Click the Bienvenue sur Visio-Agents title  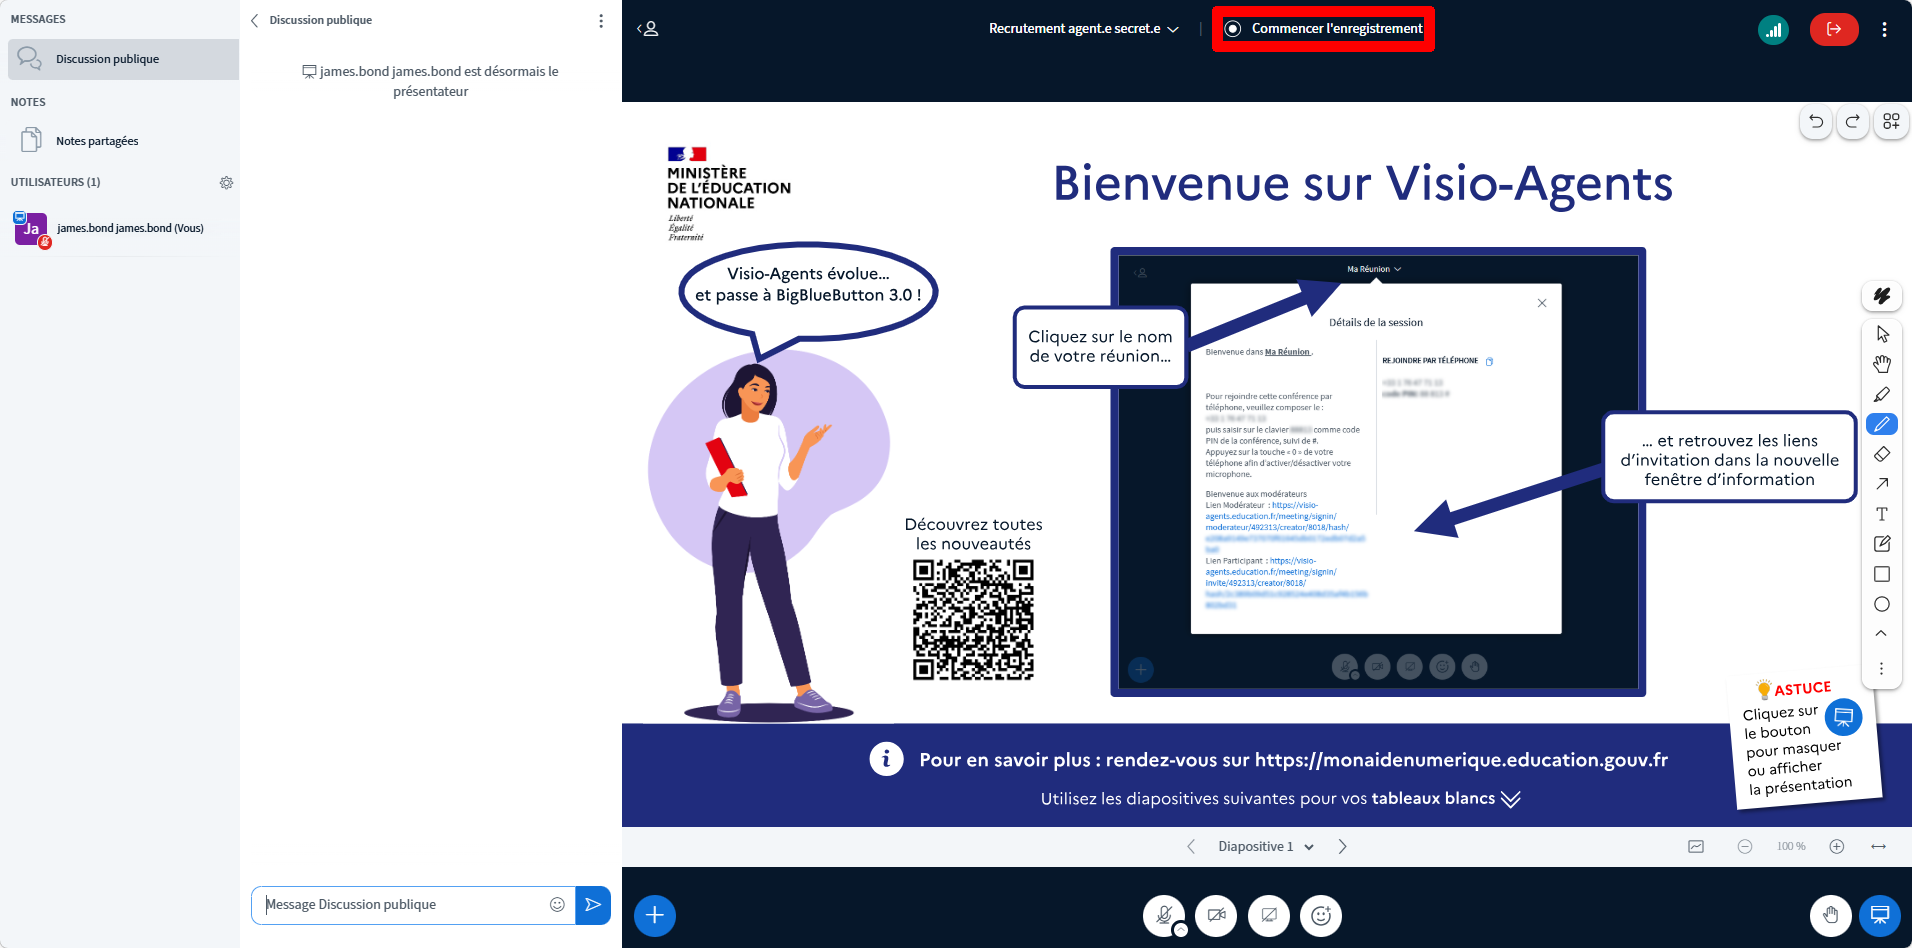coord(1362,184)
